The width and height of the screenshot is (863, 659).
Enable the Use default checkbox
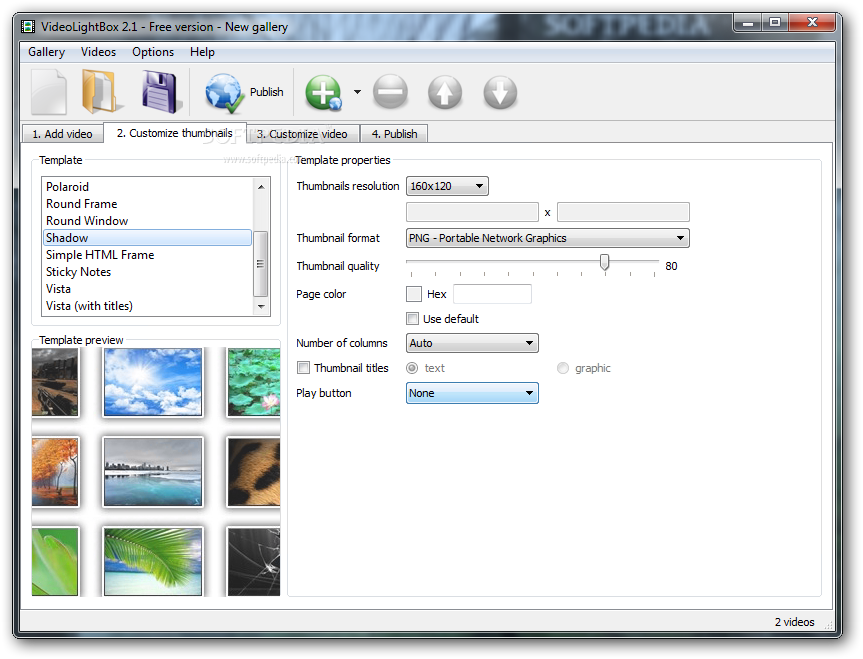click(x=412, y=319)
